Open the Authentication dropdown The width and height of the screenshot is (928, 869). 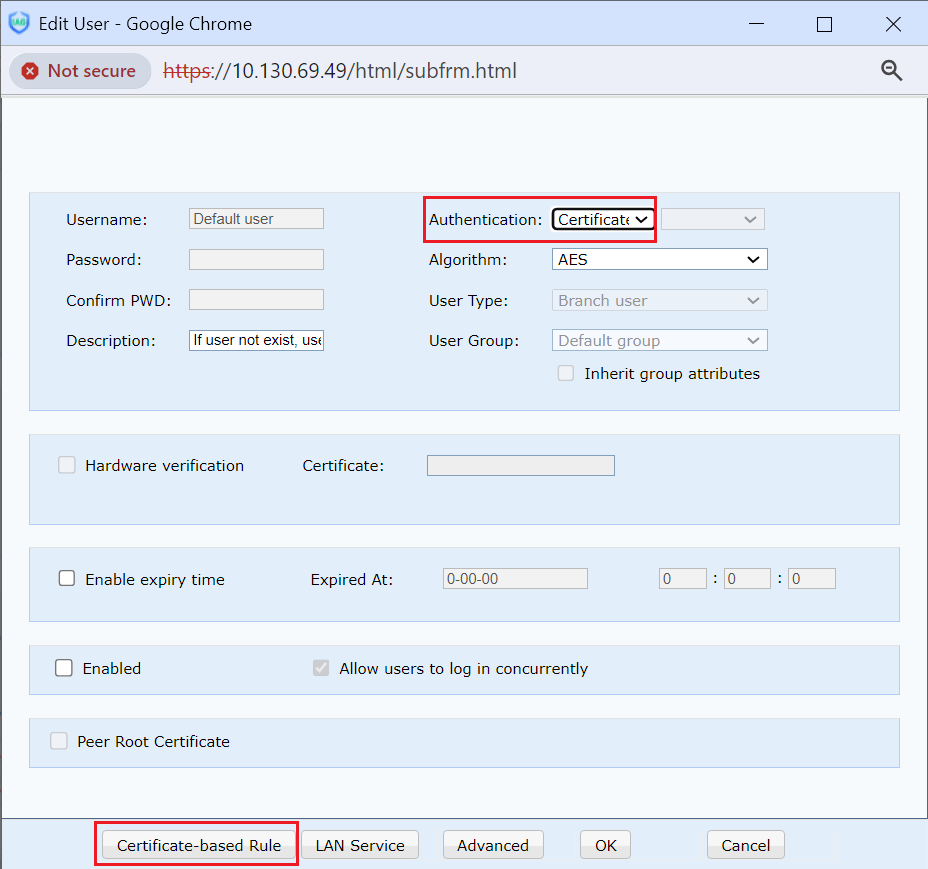click(x=603, y=219)
